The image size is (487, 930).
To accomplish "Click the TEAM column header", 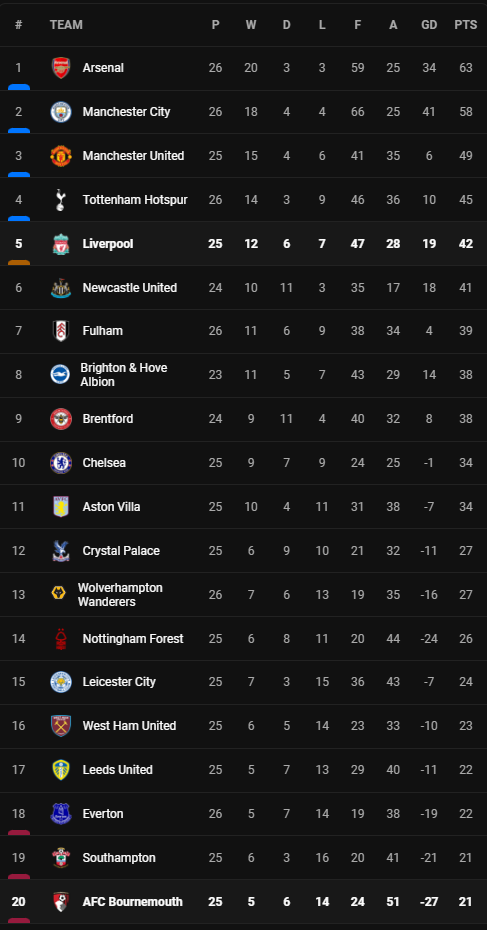I will click(x=66, y=25).
